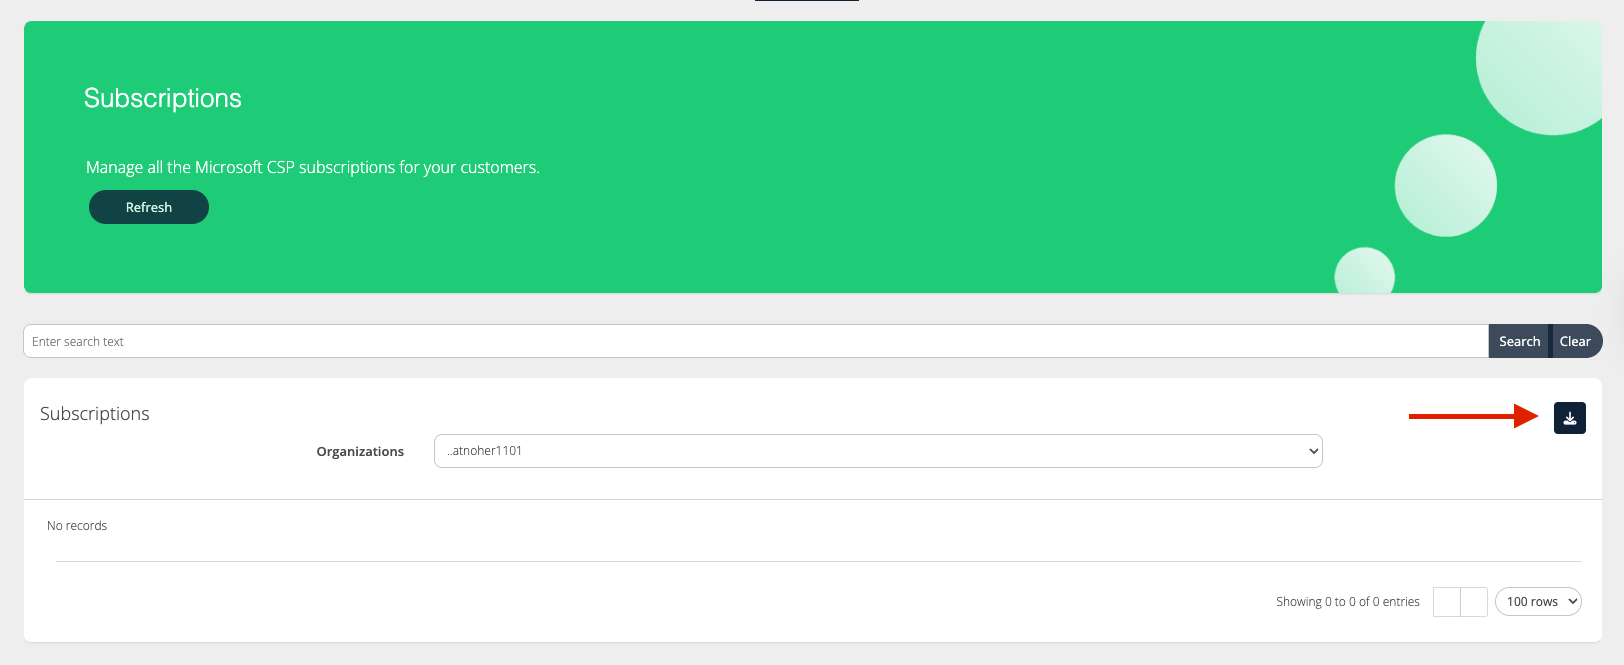This screenshot has height=665, width=1624.
Task: Click the 'Manage all the Microsoft CSP' description
Action: [x=312, y=167]
